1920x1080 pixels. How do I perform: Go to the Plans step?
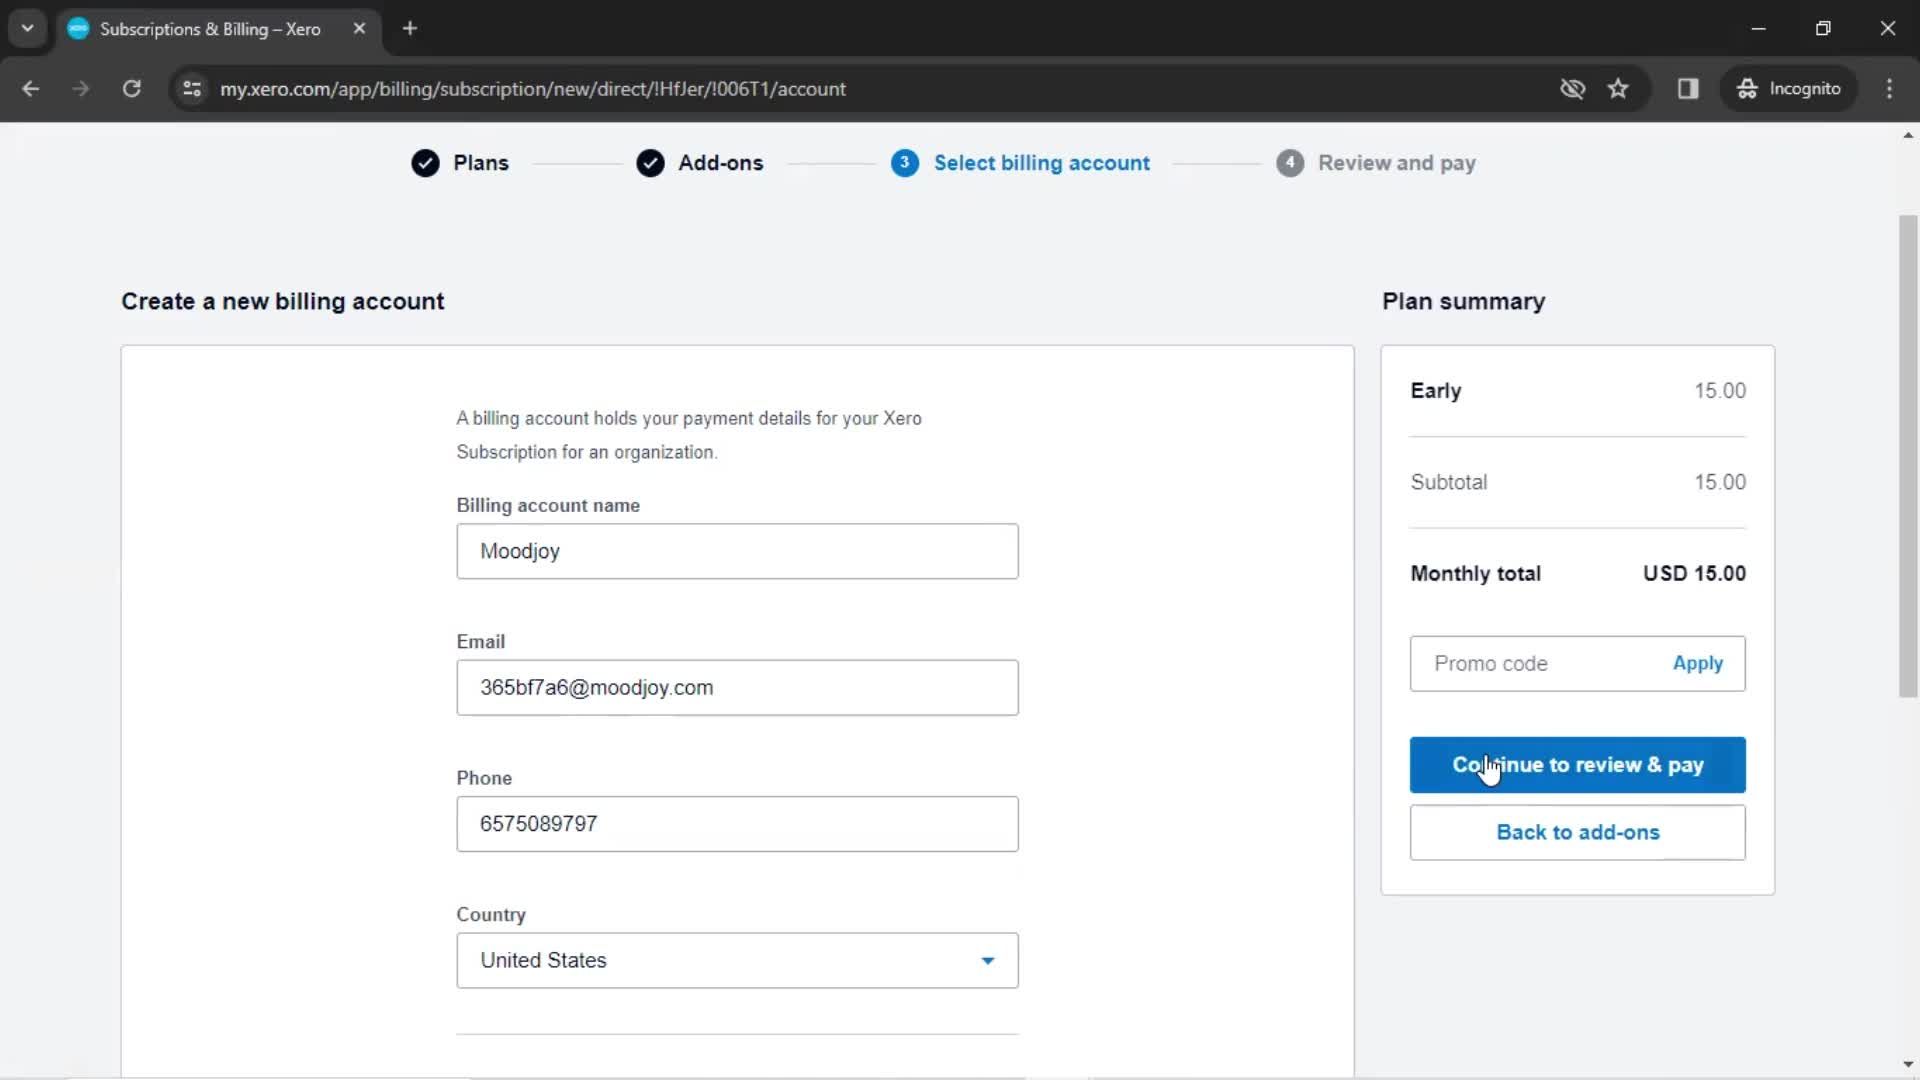(480, 163)
